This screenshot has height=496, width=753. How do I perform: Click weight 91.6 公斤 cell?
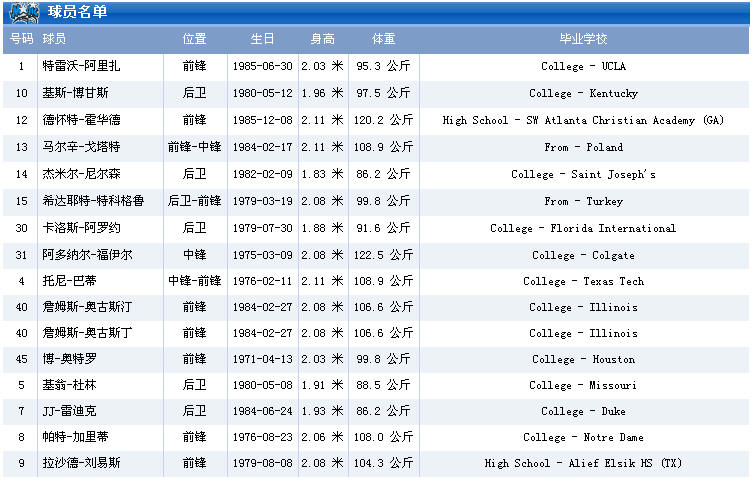(383, 228)
